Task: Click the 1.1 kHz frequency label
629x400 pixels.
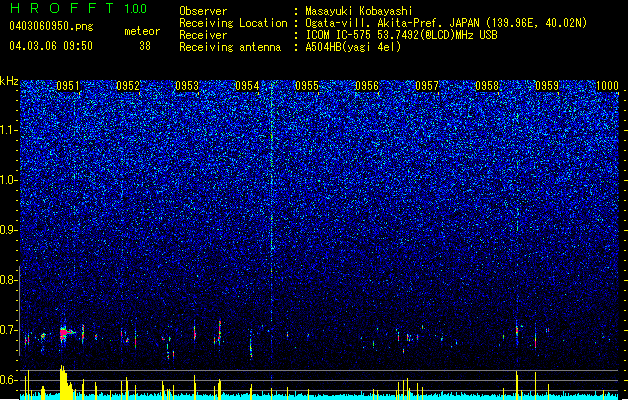Action: 7,131
